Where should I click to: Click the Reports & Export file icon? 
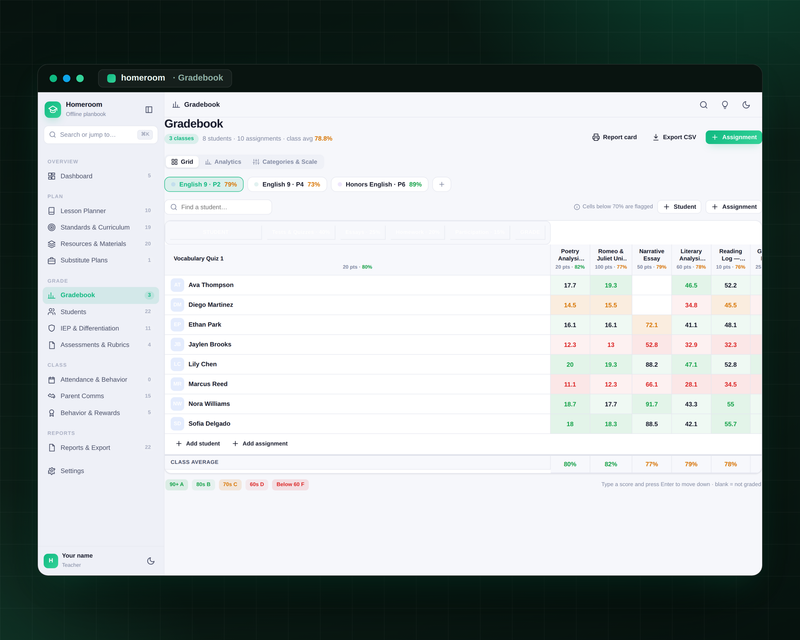52,448
